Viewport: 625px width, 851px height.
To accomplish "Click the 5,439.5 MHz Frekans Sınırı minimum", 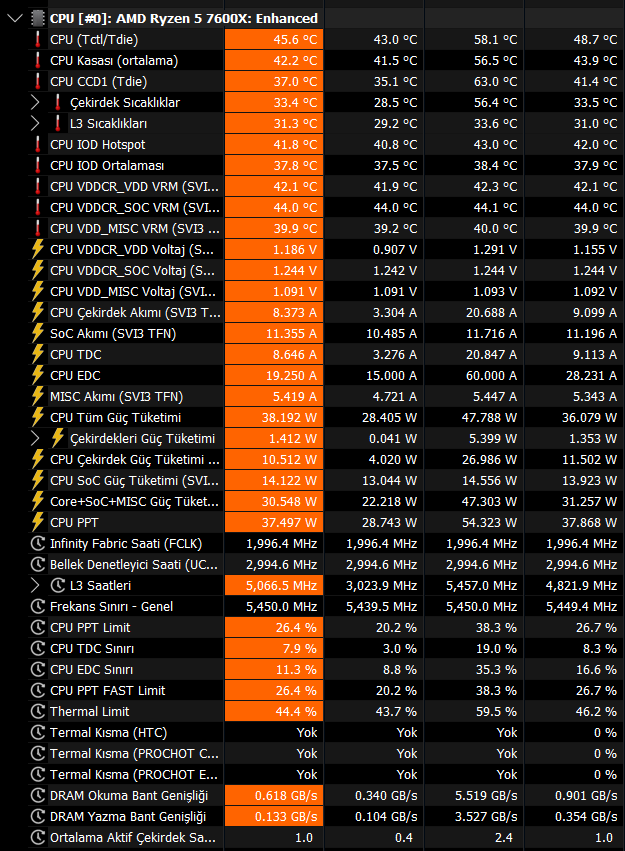I will (x=381, y=607).
